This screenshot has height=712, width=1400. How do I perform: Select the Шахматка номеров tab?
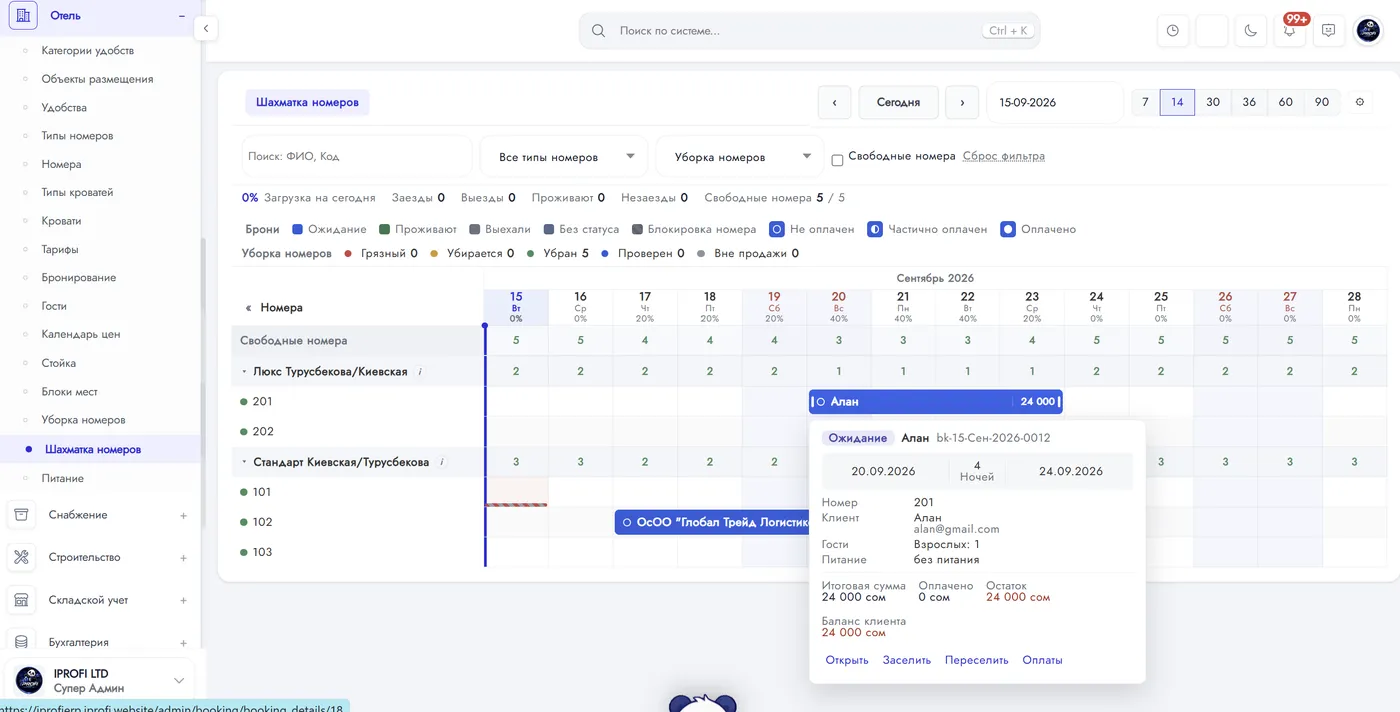point(307,102)
